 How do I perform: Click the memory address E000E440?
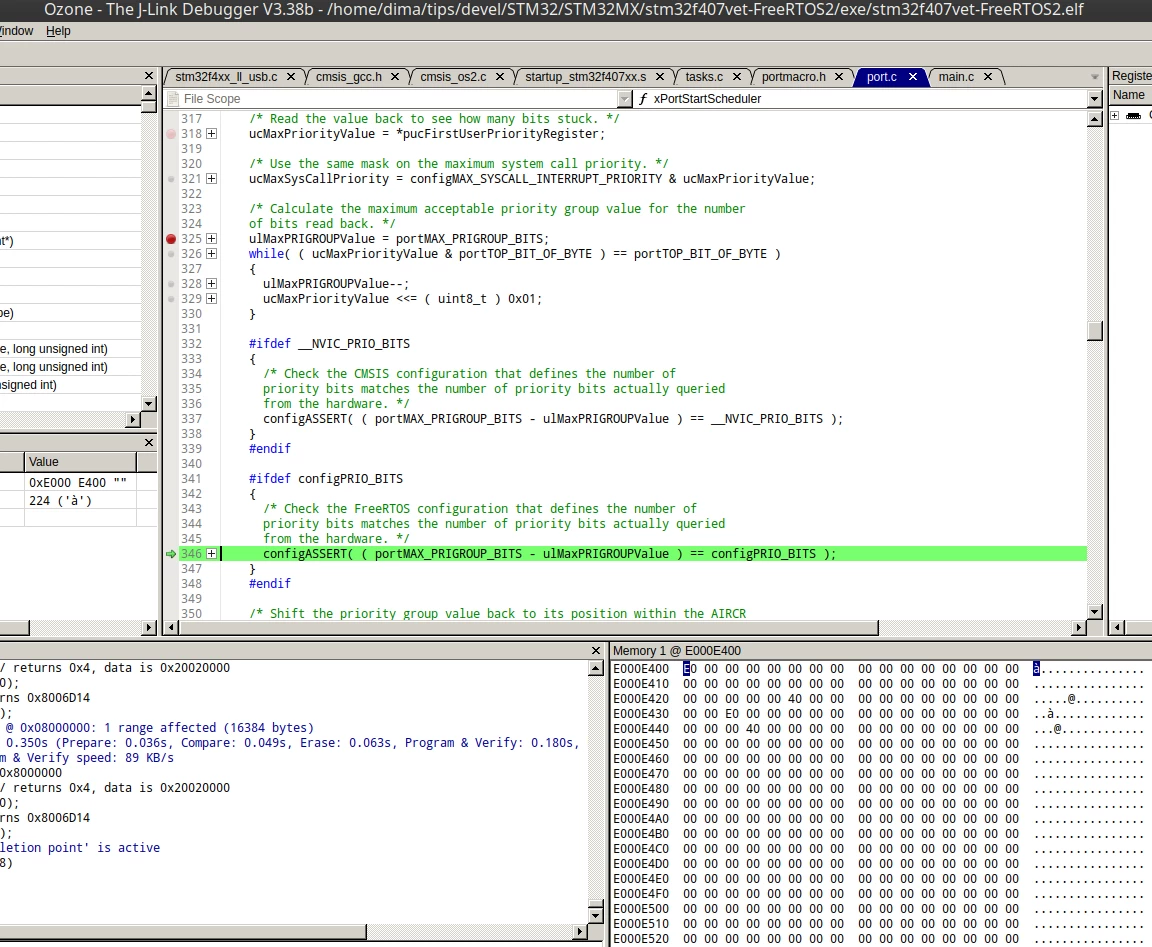[641, 729]
